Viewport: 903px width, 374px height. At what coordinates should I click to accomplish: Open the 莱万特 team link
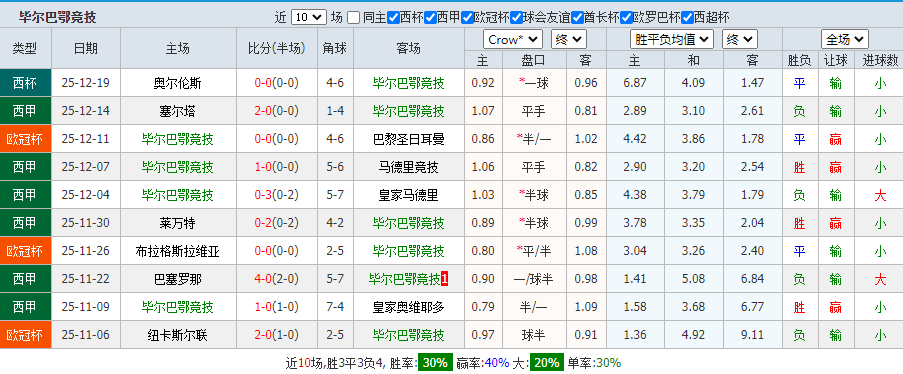pos(177,223)
